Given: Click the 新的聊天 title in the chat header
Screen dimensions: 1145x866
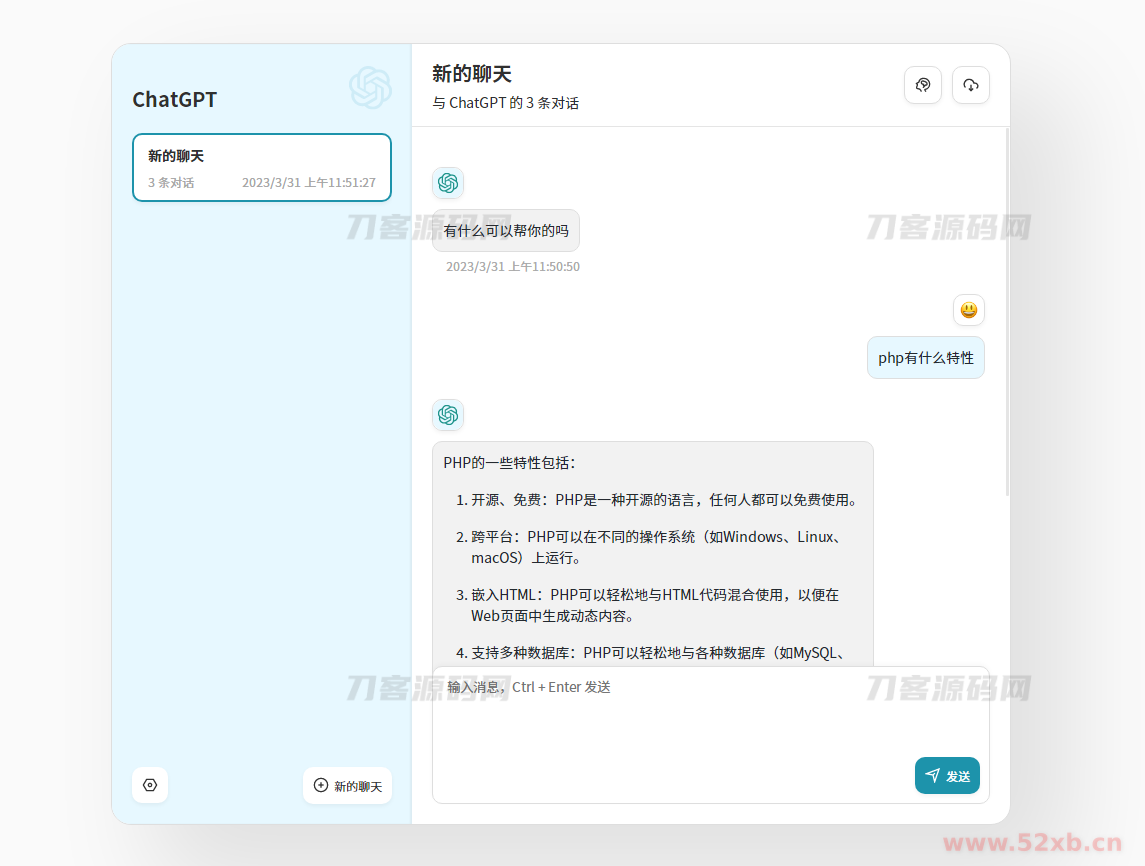Looking at the screenshot, I should 472,74.
